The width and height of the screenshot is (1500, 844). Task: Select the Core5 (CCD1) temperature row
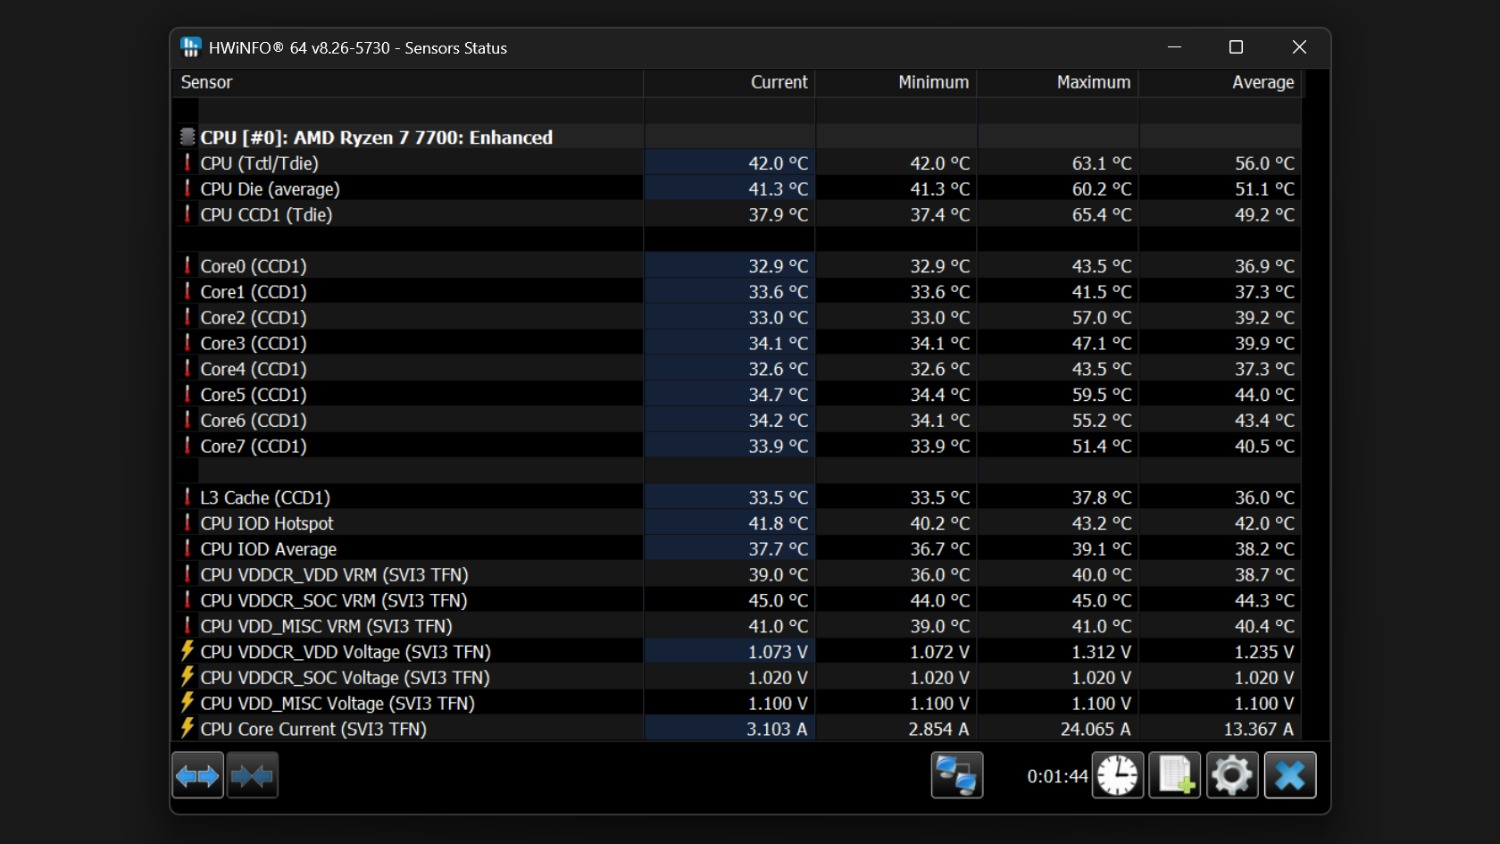click(737, 395)
